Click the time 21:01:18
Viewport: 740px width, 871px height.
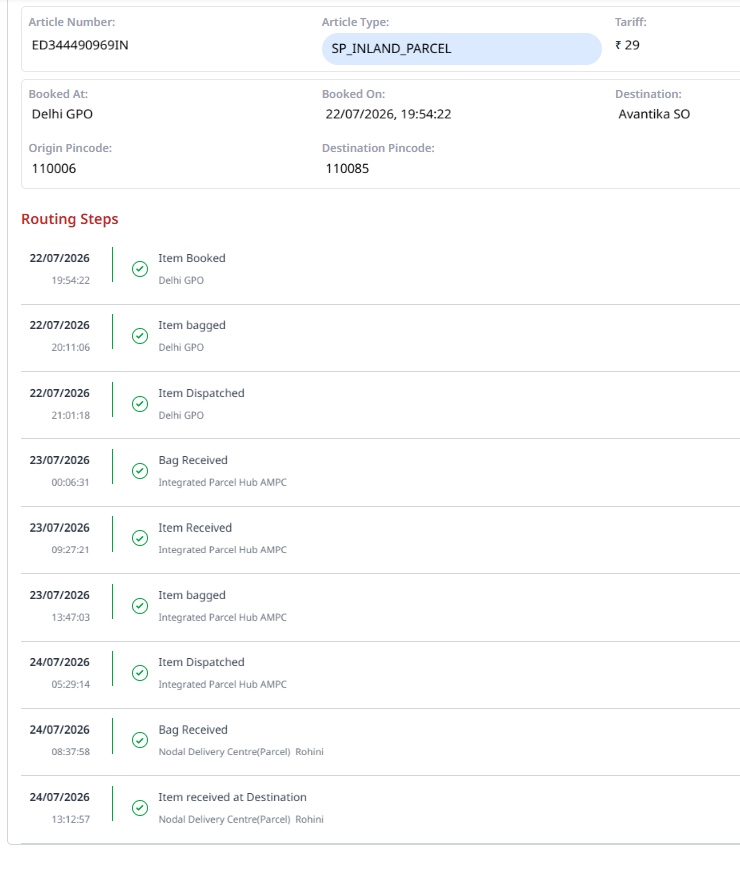71,416
